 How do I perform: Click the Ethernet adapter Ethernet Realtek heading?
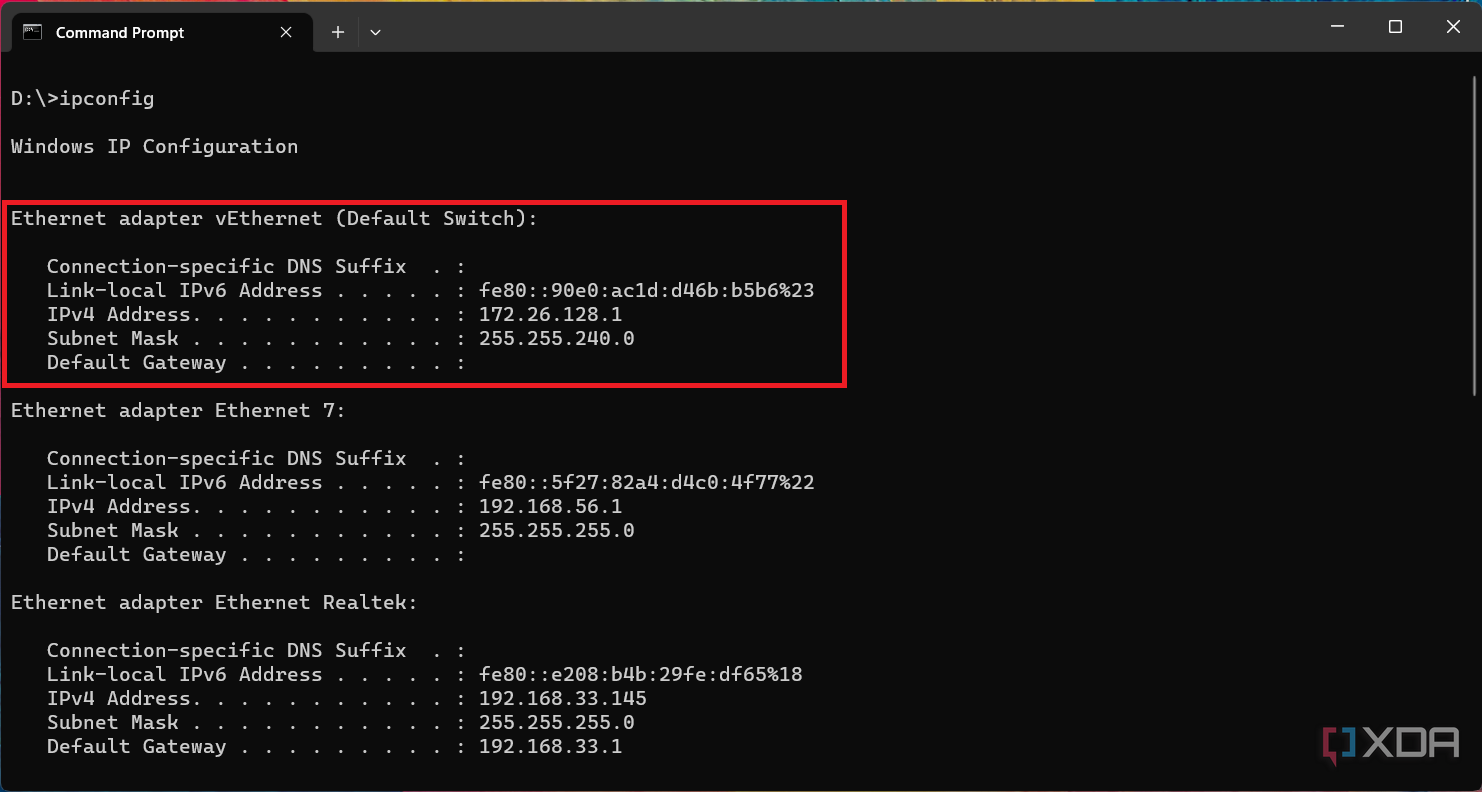point(214,602)
